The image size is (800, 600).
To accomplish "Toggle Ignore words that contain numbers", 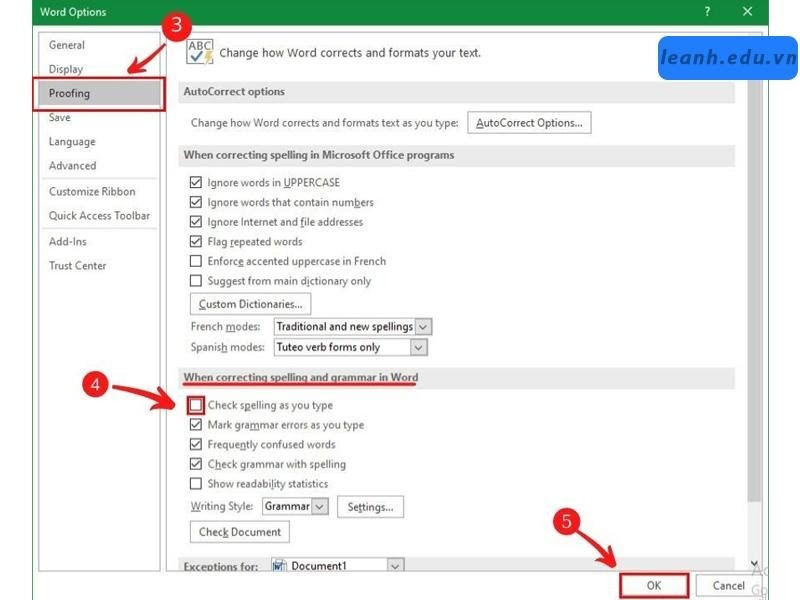I will coord(195,202).
